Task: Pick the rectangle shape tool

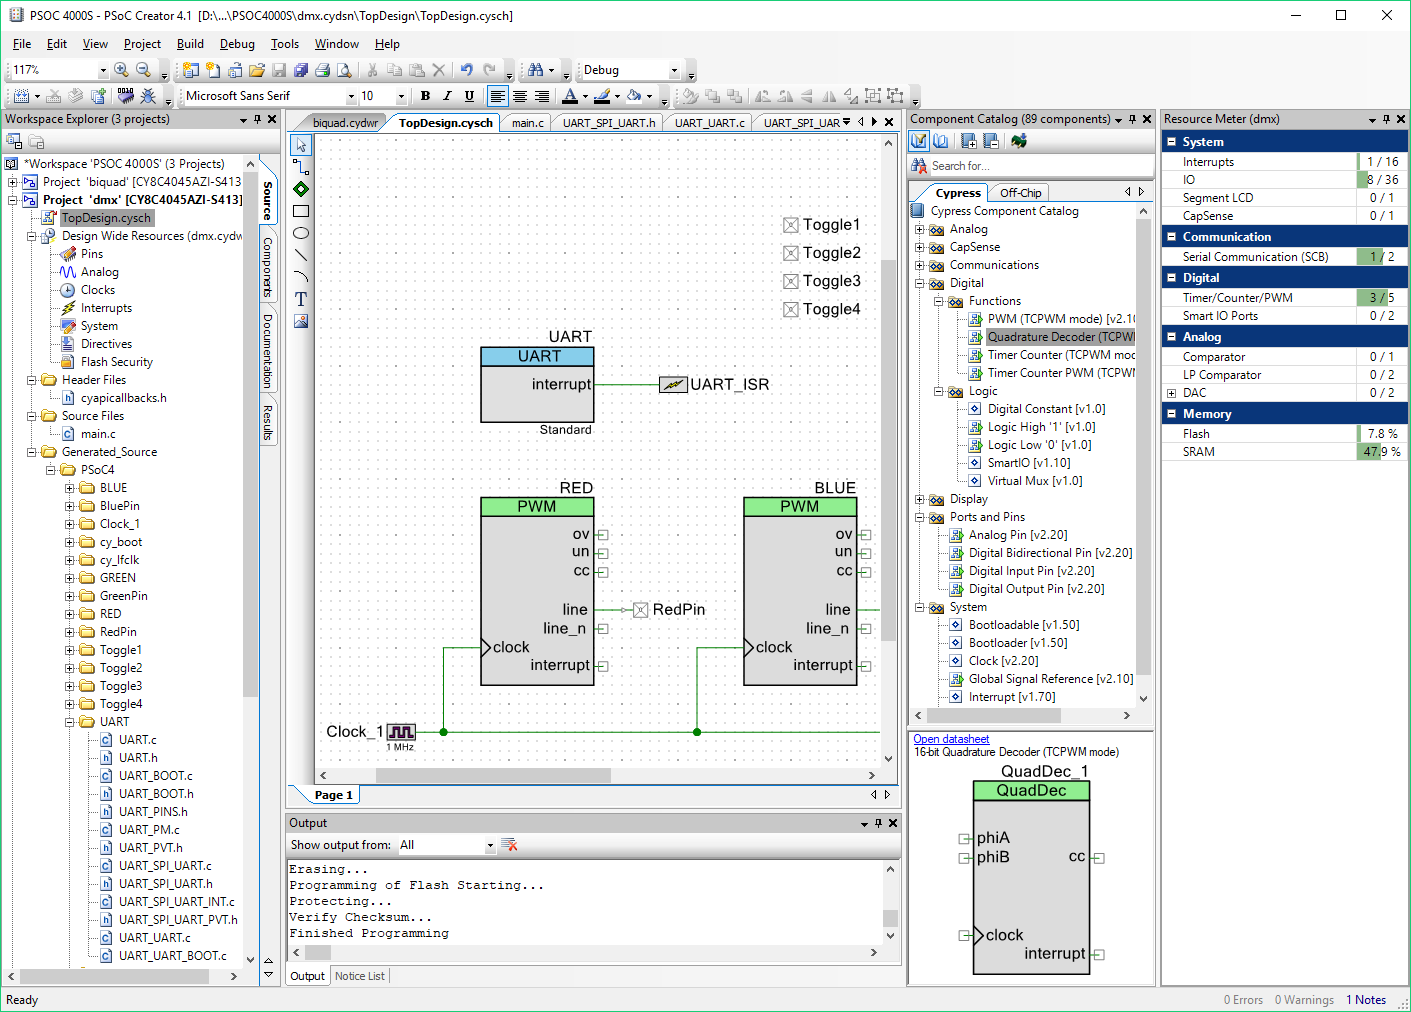Action: (301, 211)
